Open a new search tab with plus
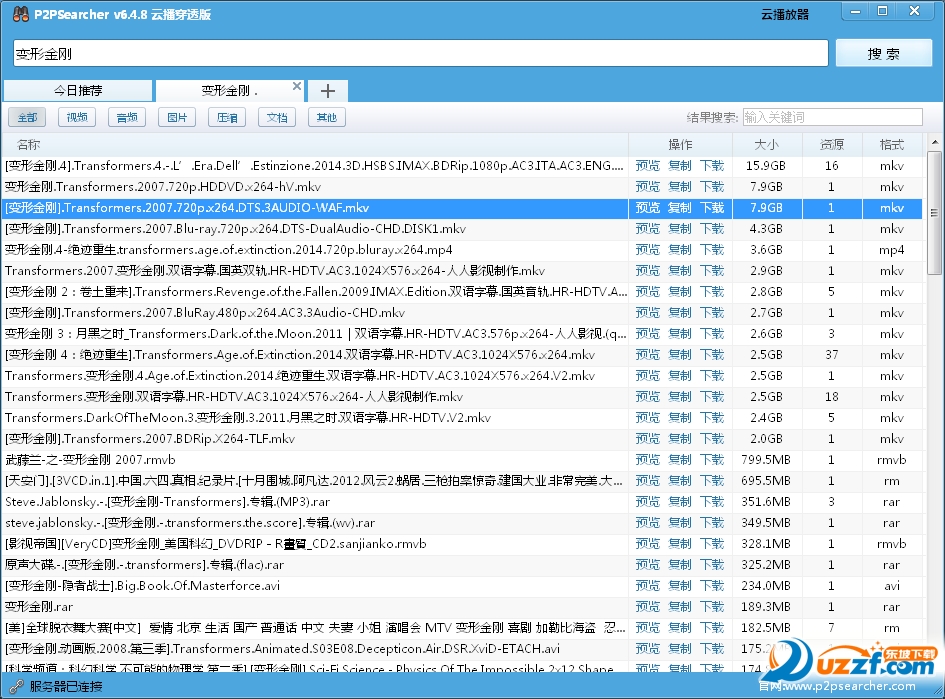Image resolution: width=945 pixels, height=699 pixels. [x=327, y=90]
